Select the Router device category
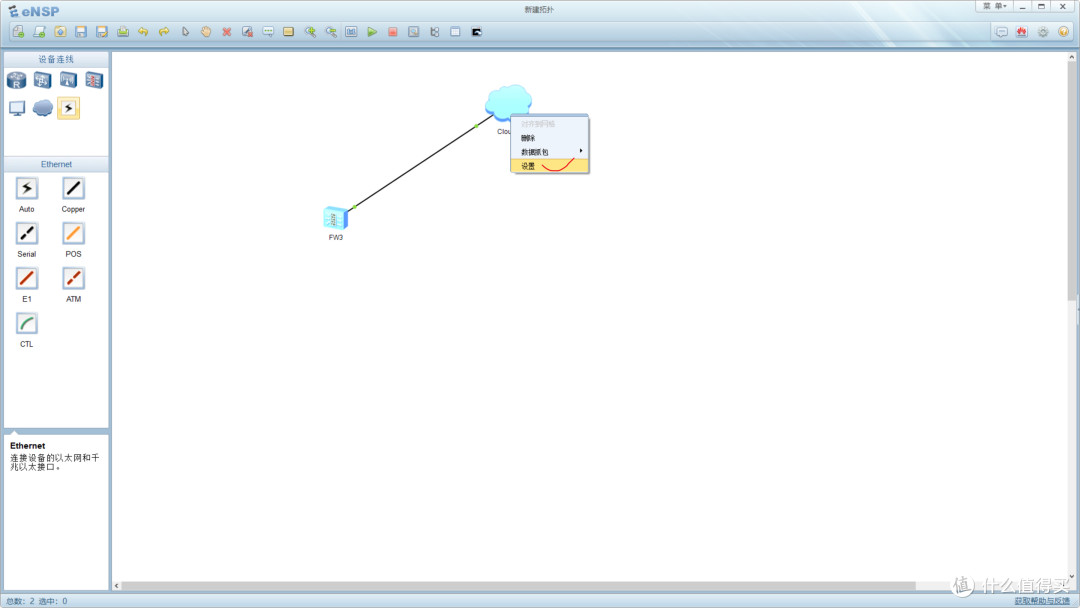 pyautogui.click(x=17, y=81)
